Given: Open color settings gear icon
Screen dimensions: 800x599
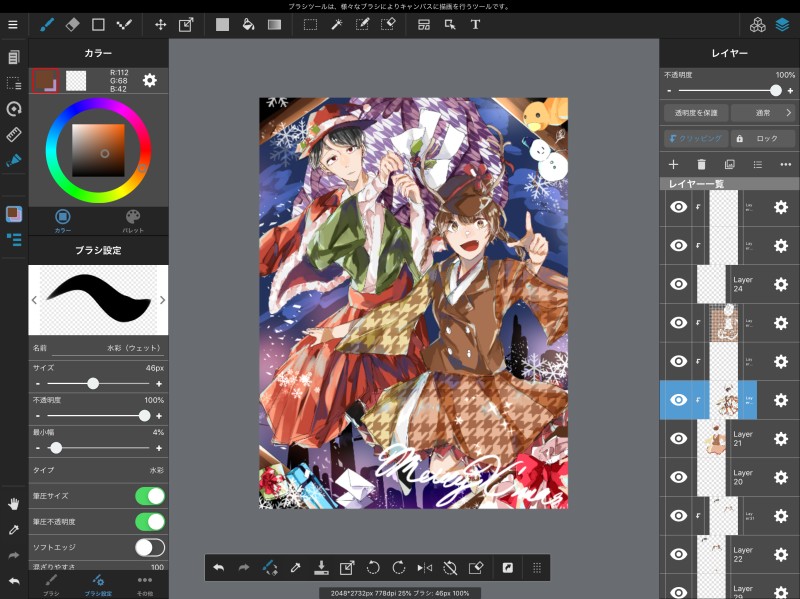Looking at the screenshot, I should pyautogui.click(x=149, y=80).
